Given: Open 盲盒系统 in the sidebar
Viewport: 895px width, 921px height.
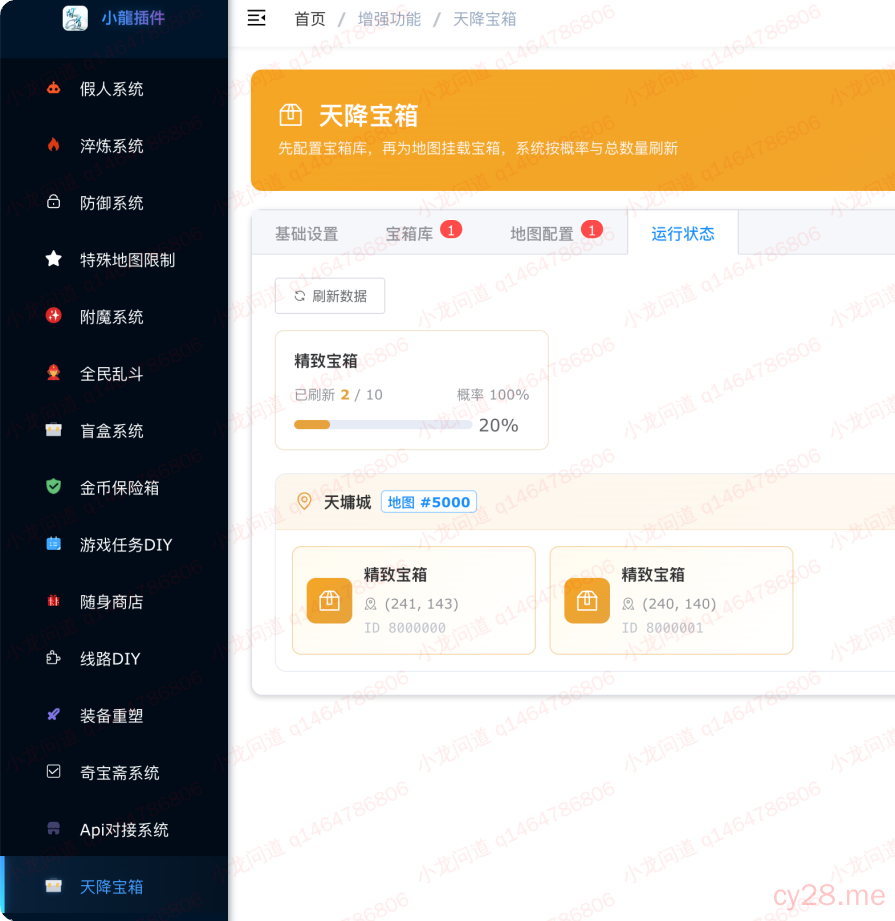Looking at the screenshot, I should coord(114,431).
